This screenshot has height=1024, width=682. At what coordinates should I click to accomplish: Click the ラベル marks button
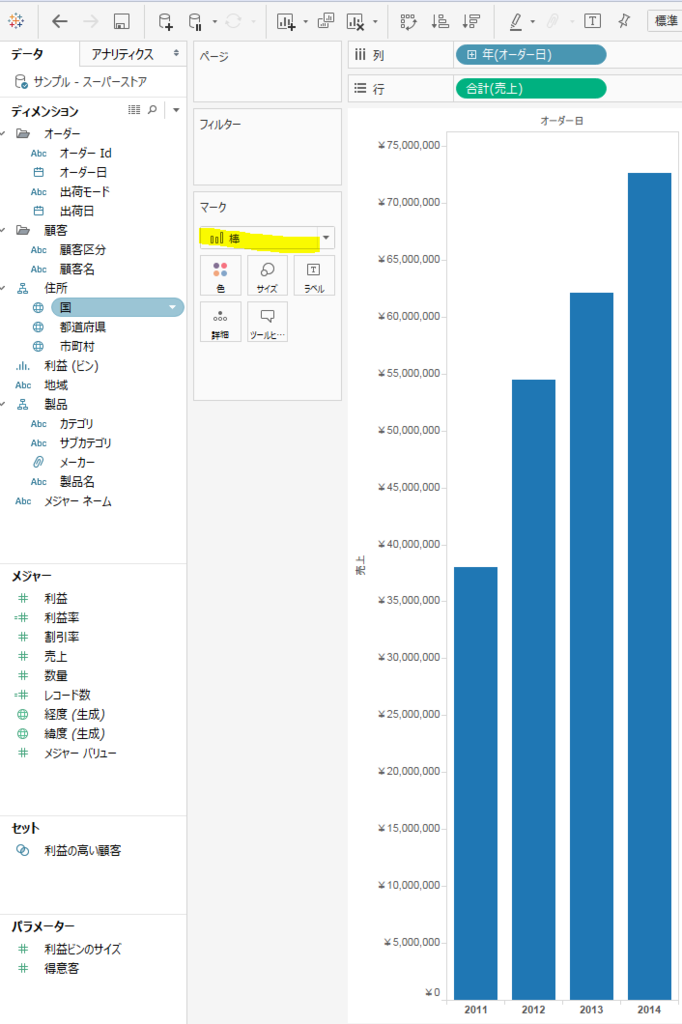click(314, 276)
